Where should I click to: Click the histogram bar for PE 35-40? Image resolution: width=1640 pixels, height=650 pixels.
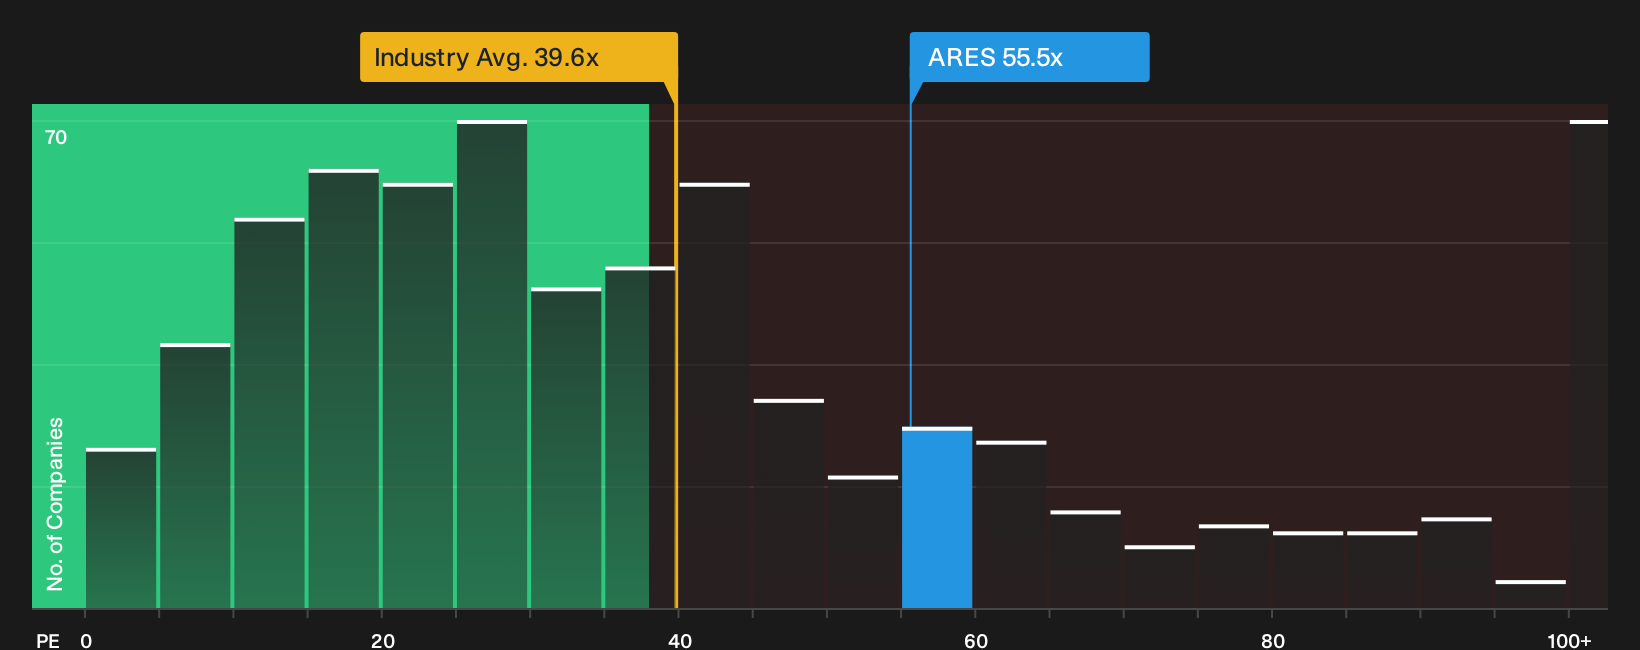(x=640, y=437)
